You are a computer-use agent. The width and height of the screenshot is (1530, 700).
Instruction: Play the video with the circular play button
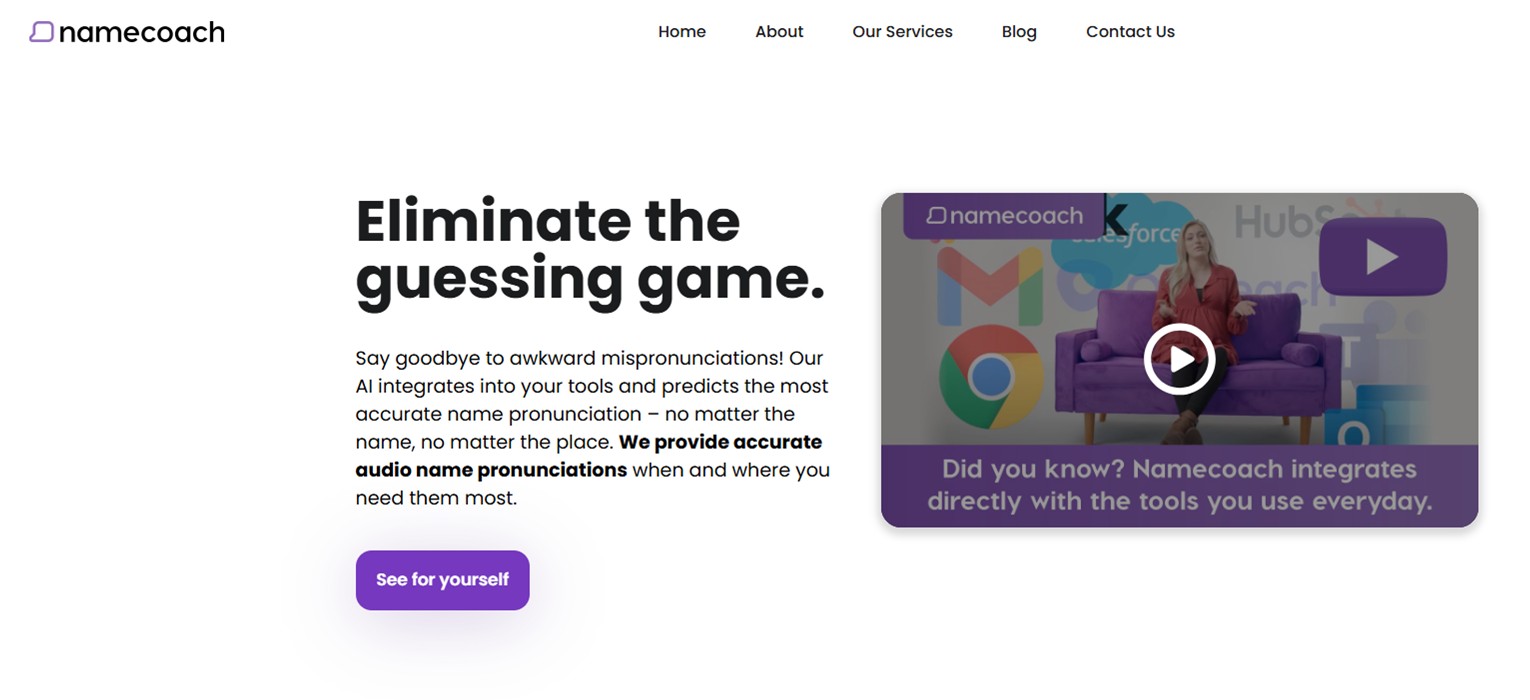[x=1180, y=359]
